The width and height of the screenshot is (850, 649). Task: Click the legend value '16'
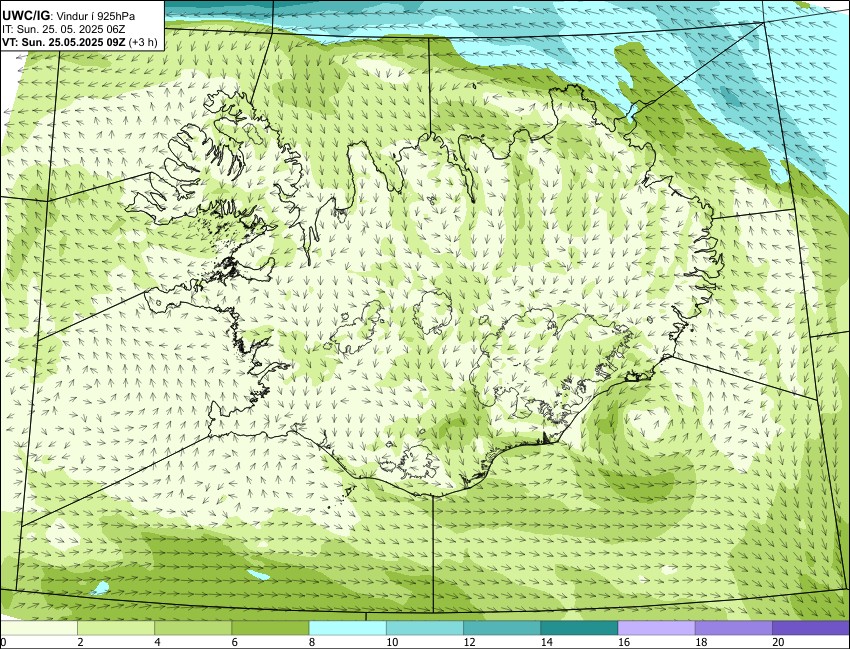click(x=623, y=642)
